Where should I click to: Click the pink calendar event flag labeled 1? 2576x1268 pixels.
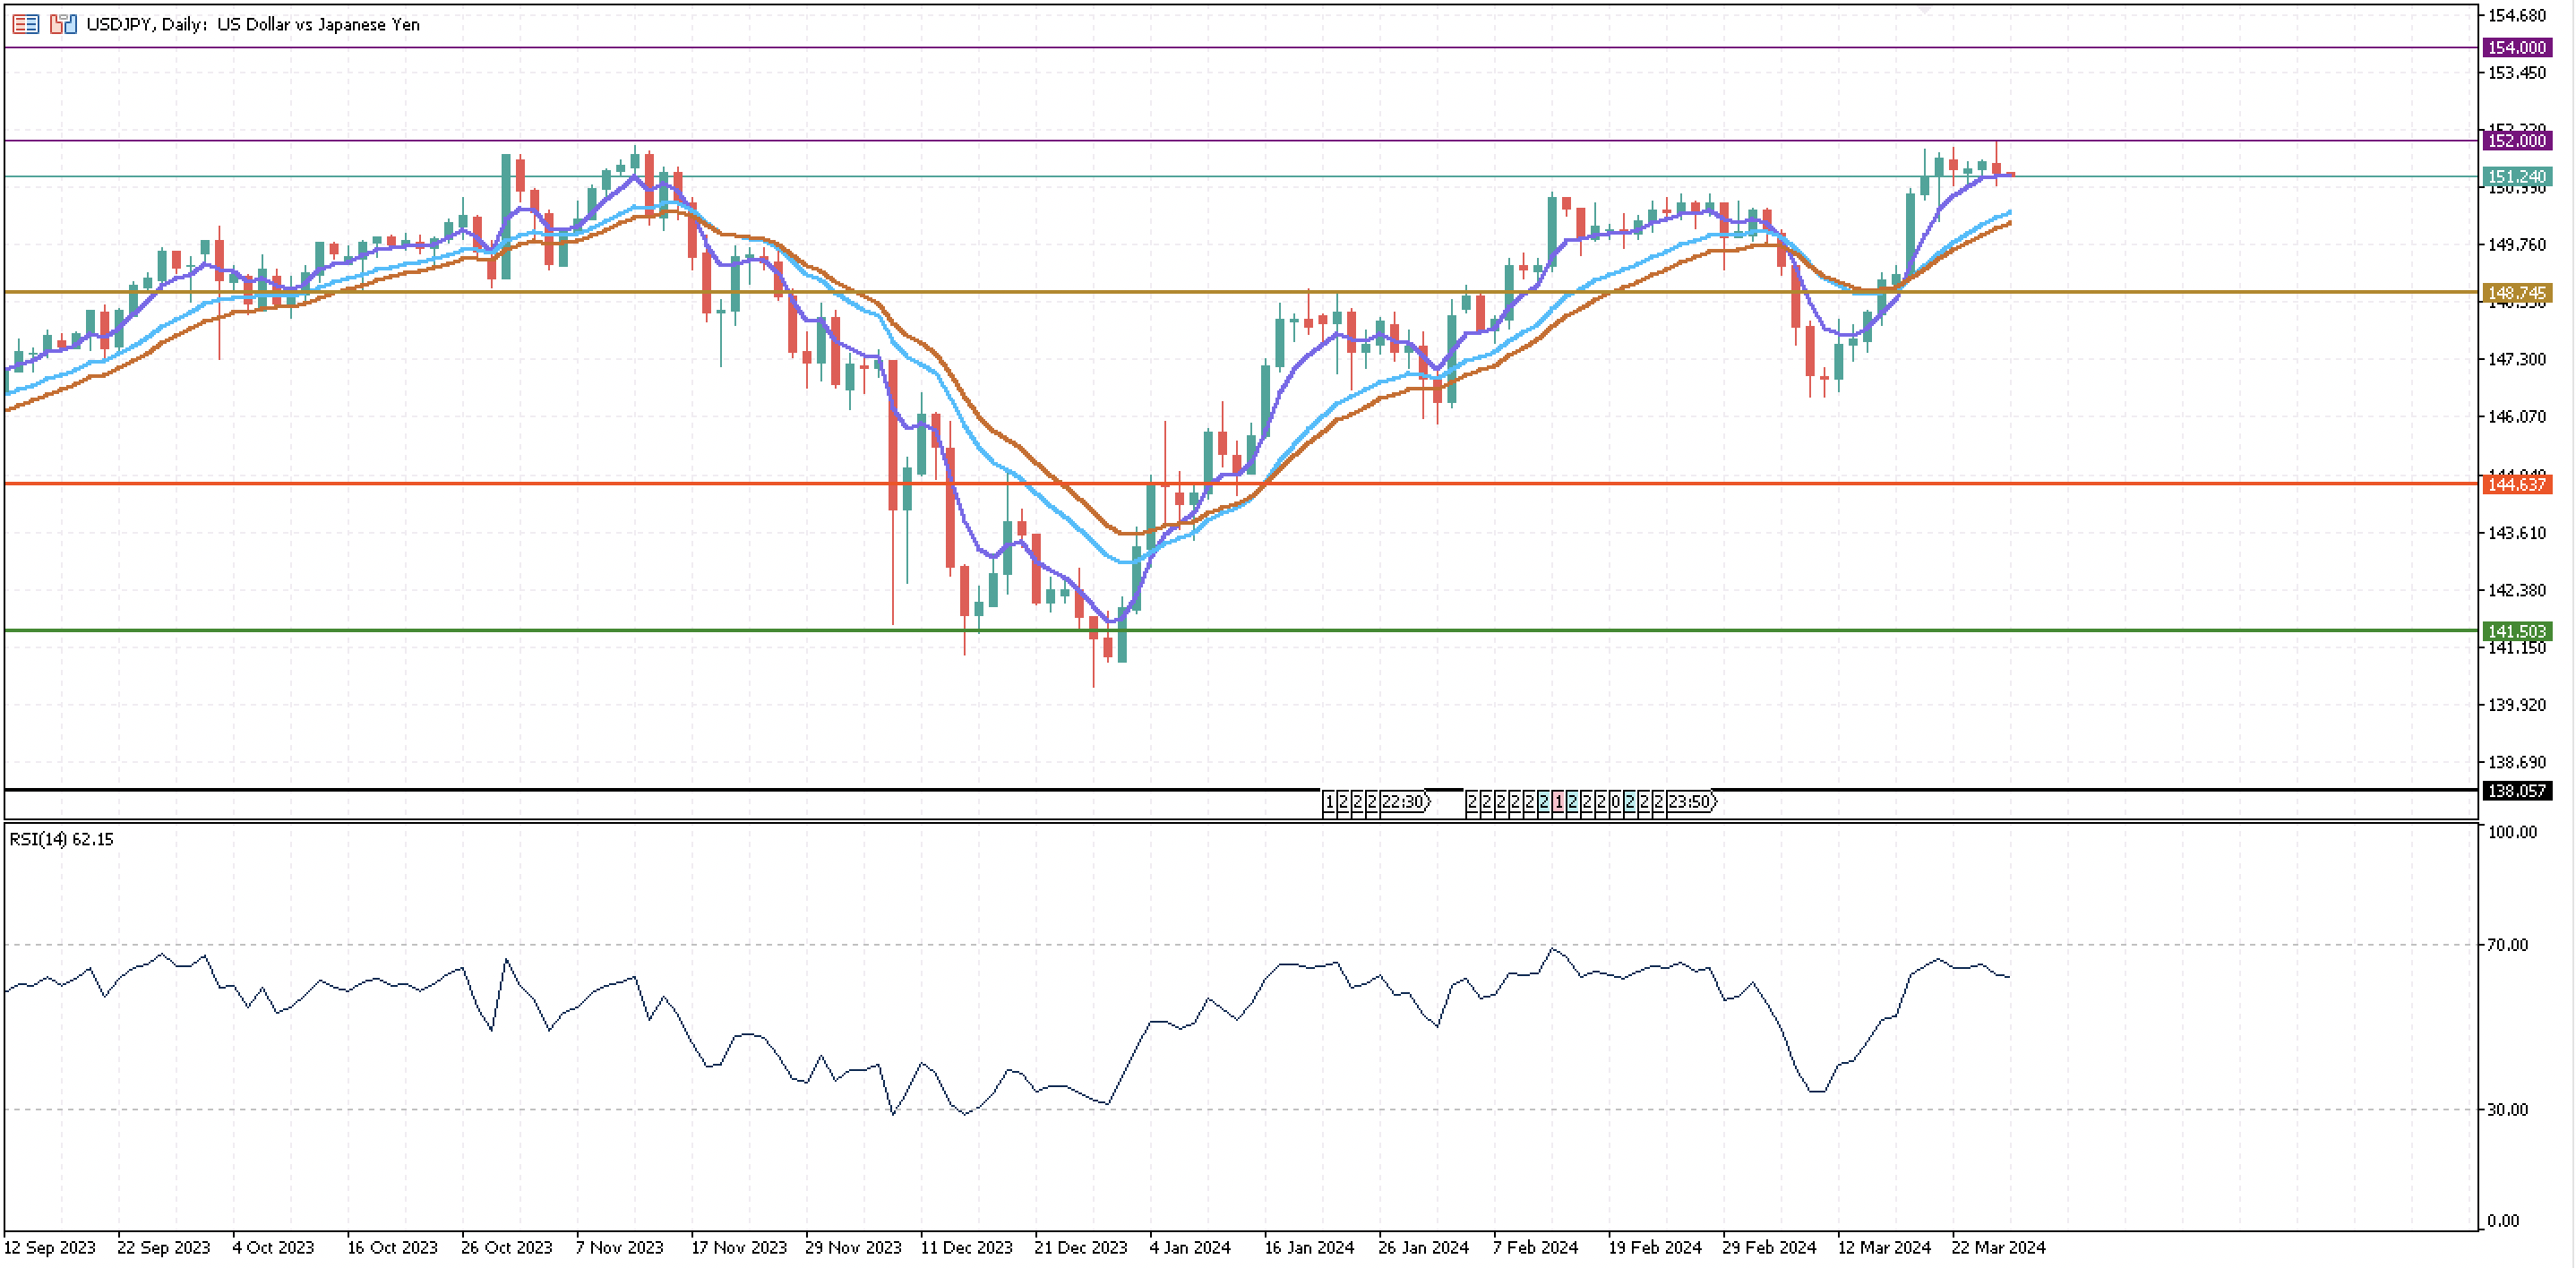(1558, 802)
